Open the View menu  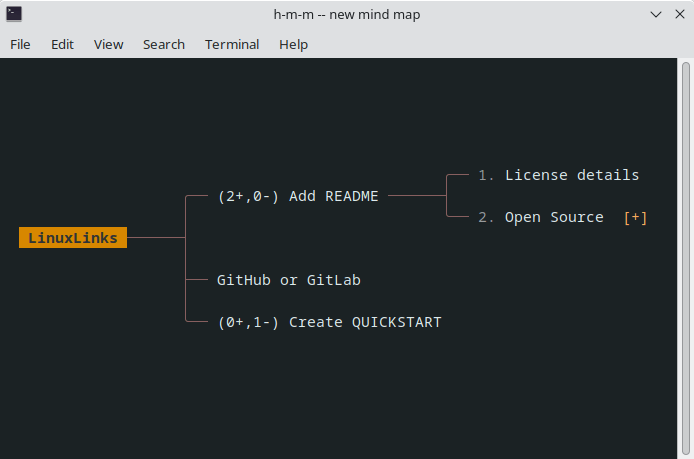[109, 44]
